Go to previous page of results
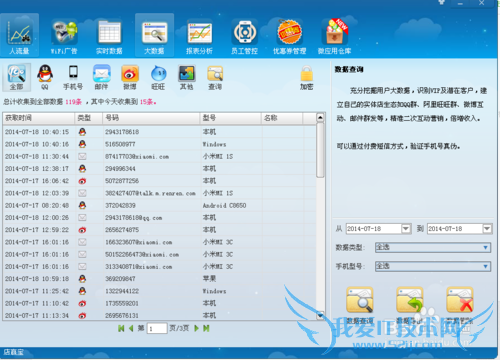Image resolution: width=500 pixels, height=360 pixels. pos(131,328)
